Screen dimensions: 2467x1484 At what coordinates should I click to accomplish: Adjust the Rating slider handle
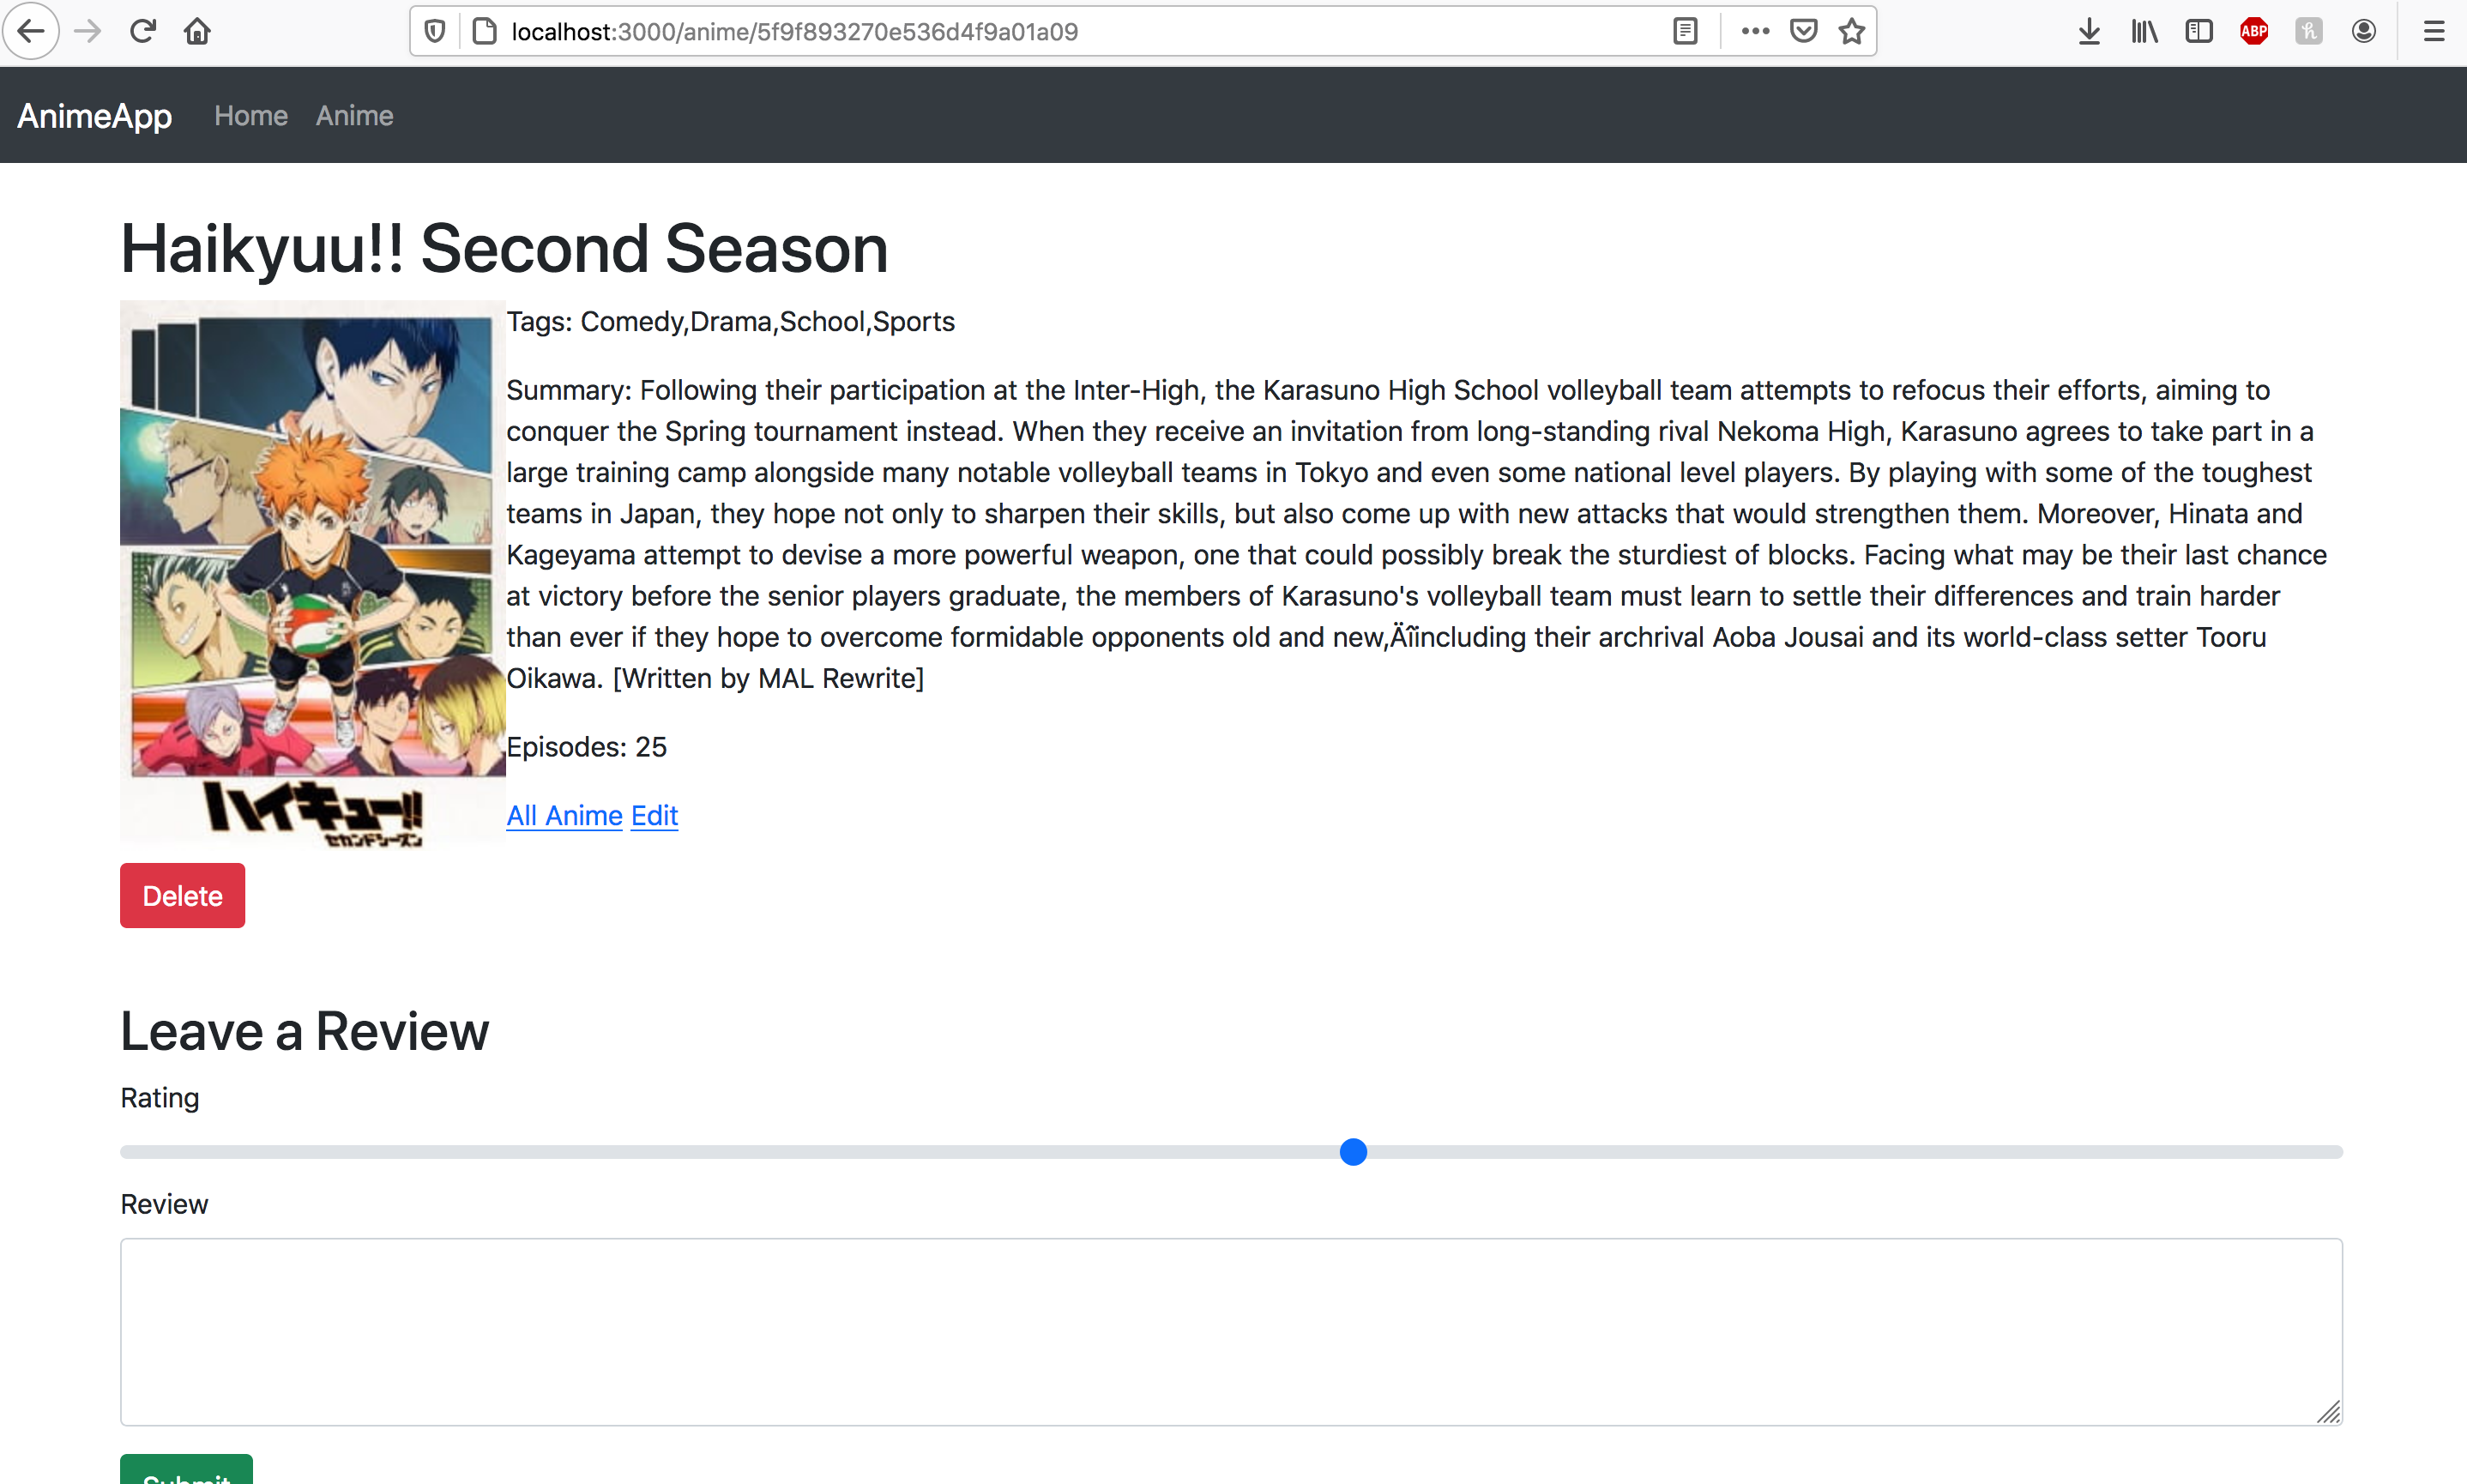(1353, 1152)
